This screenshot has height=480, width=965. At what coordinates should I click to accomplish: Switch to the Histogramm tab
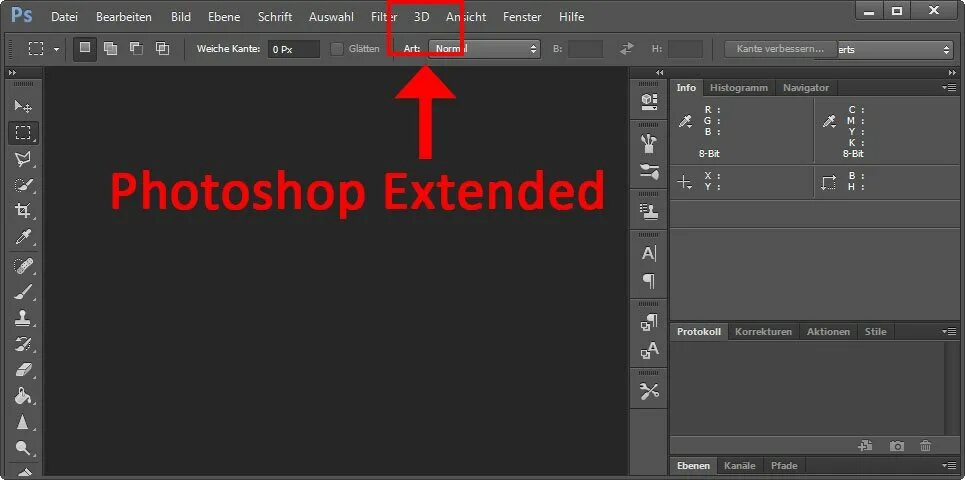[x=739, y=87]
